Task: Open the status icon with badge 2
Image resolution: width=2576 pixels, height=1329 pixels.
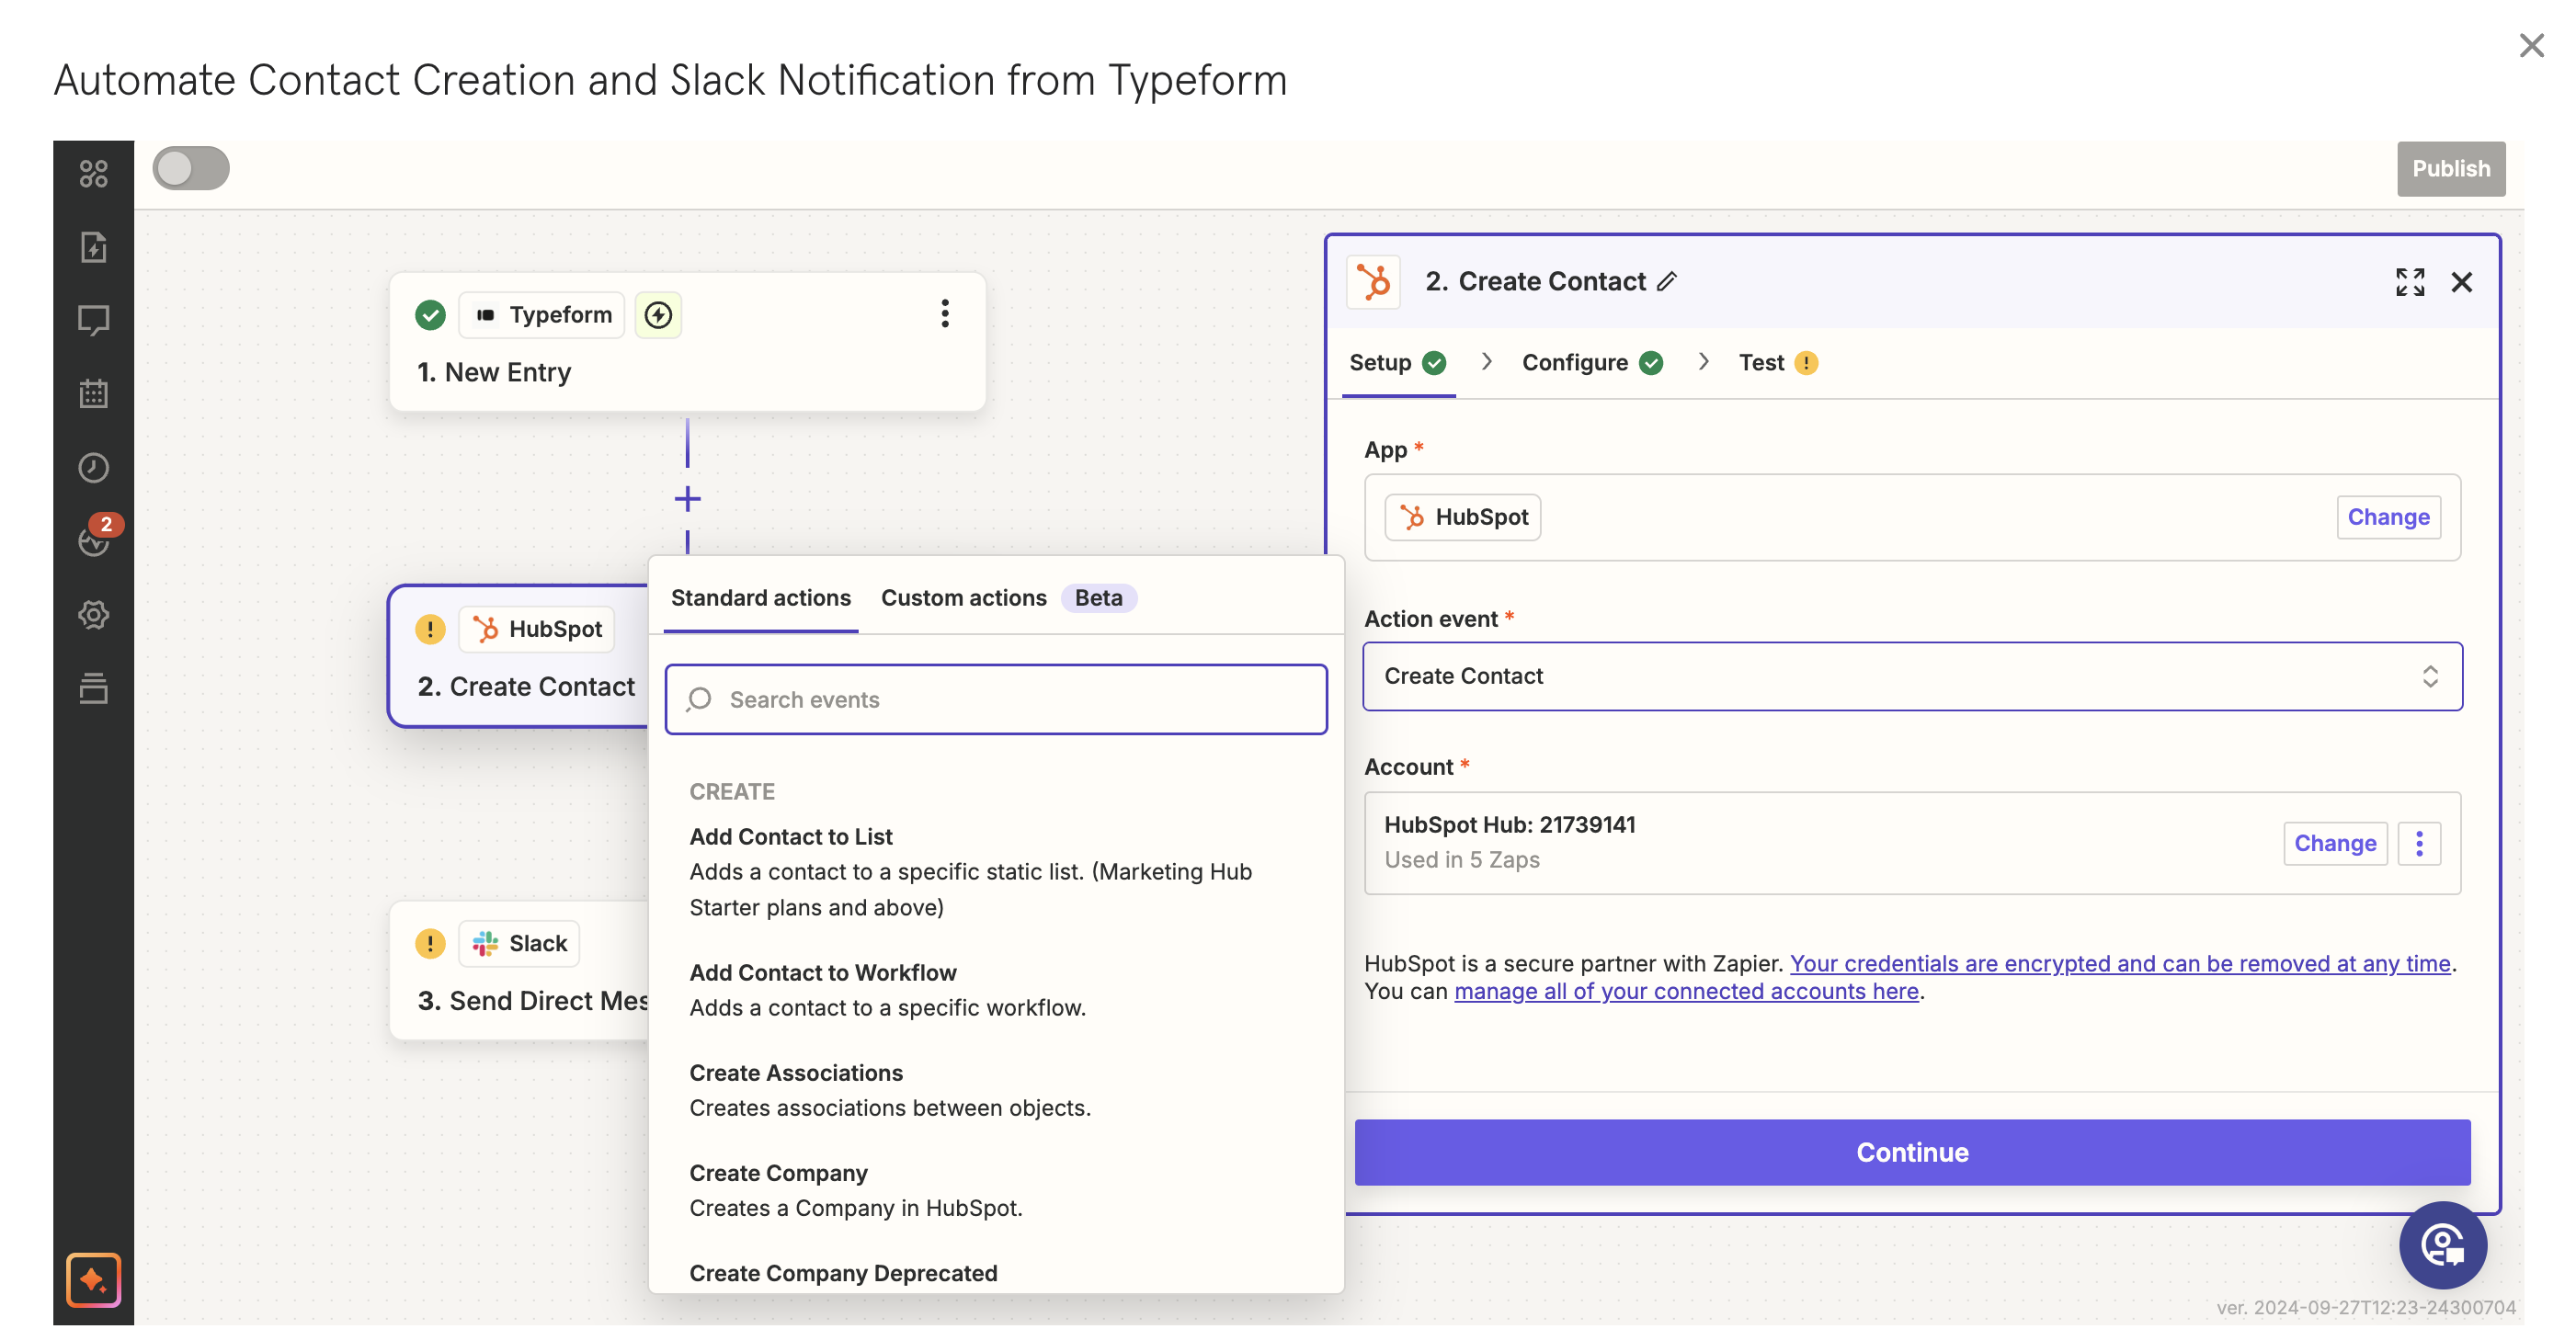Action: (96, 538)
